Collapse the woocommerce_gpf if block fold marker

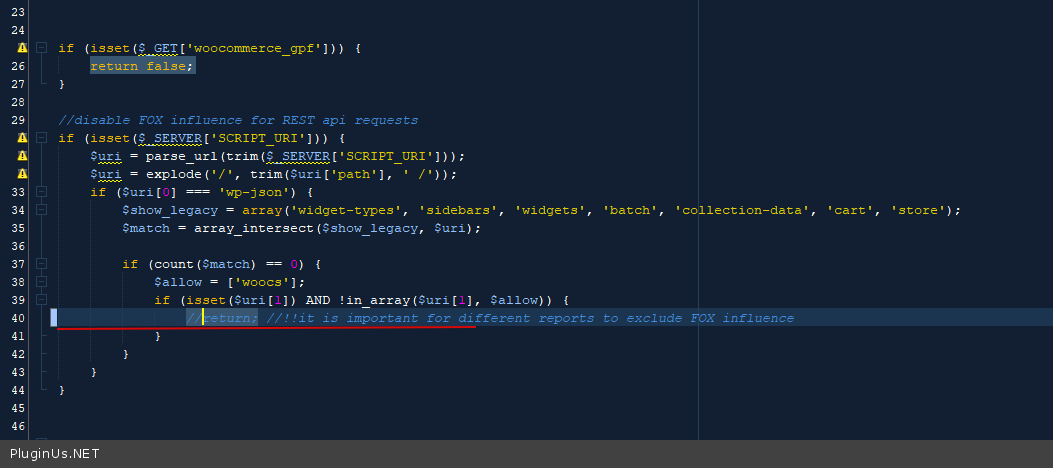coord(41,47)
